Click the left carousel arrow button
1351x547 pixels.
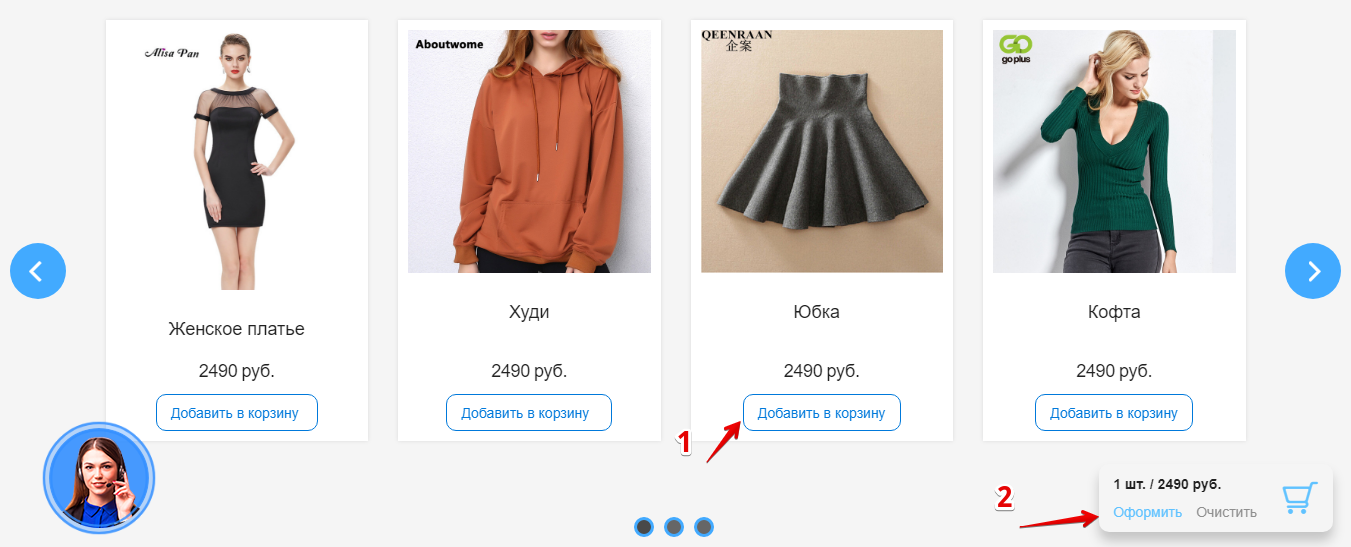tap(38, 270)
